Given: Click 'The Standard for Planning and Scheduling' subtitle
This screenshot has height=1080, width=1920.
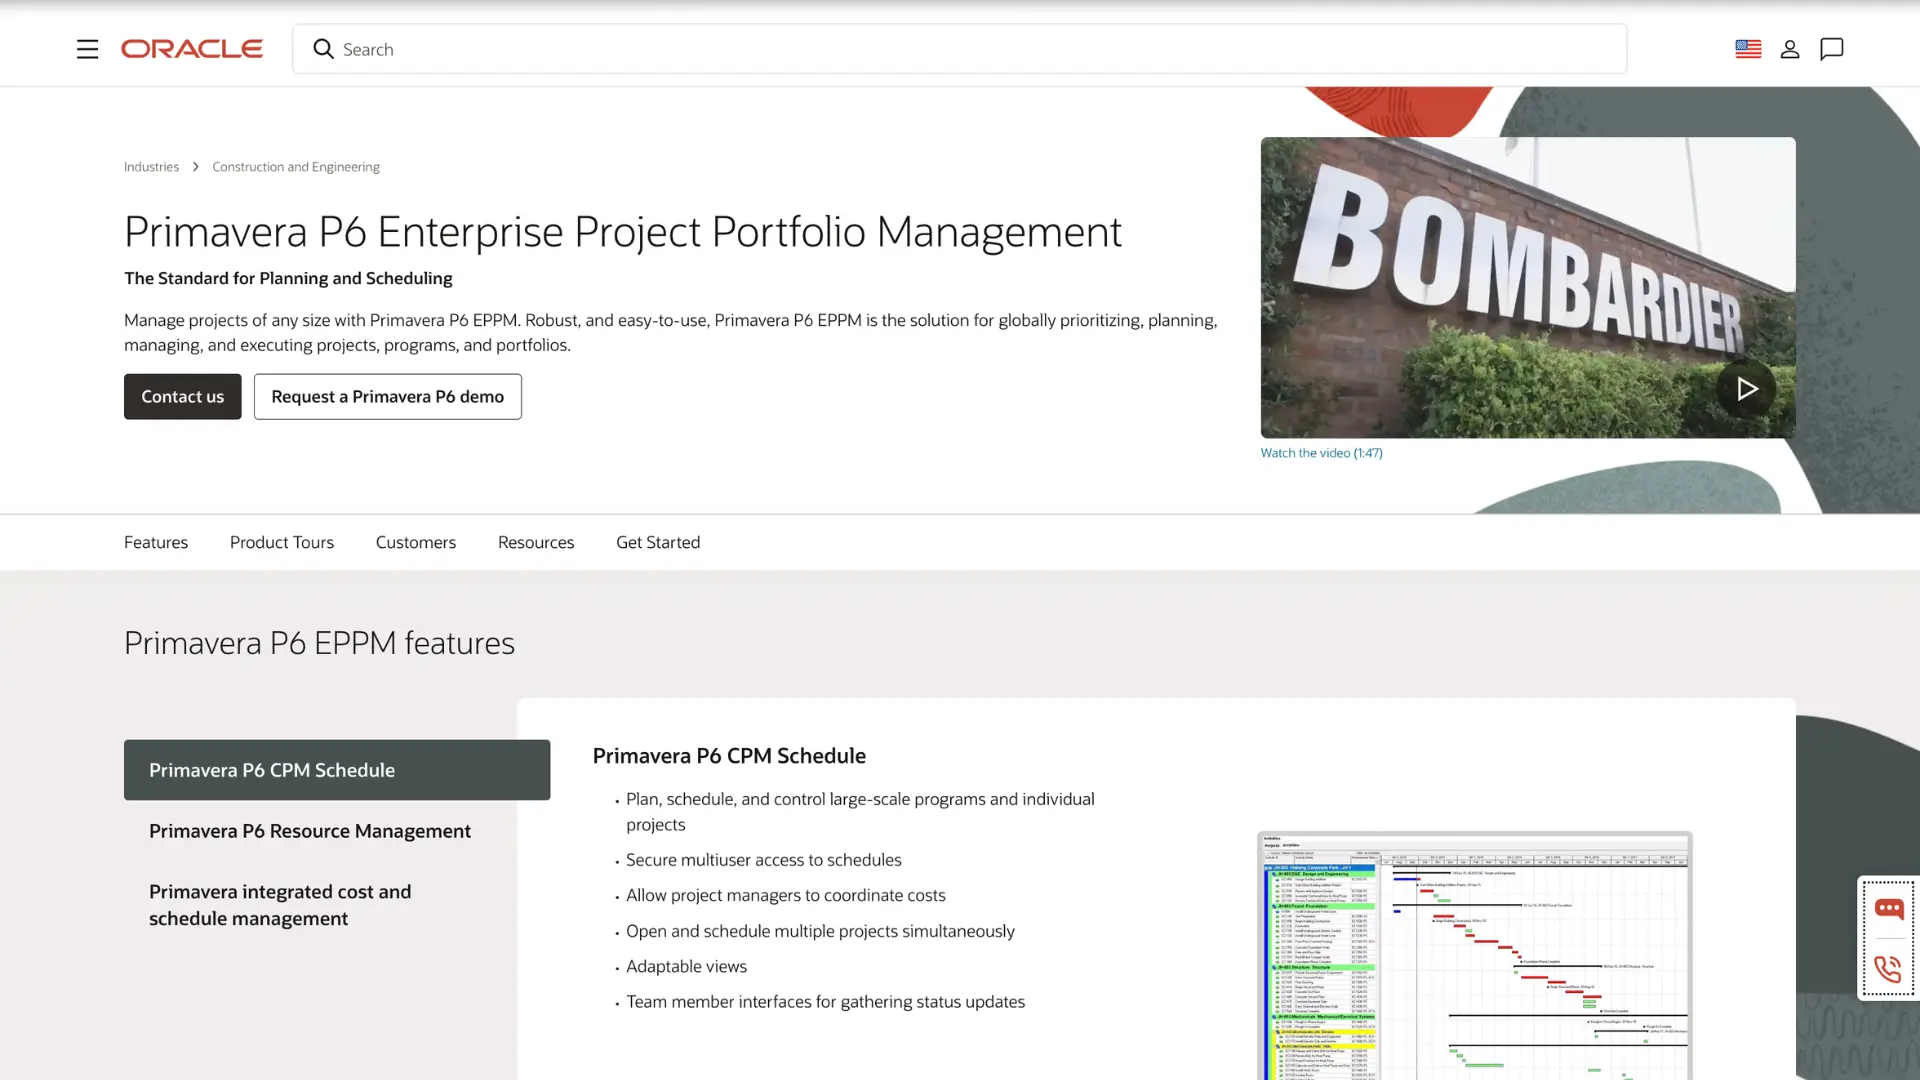Looking at the screenshot, I should click(288, 278).
